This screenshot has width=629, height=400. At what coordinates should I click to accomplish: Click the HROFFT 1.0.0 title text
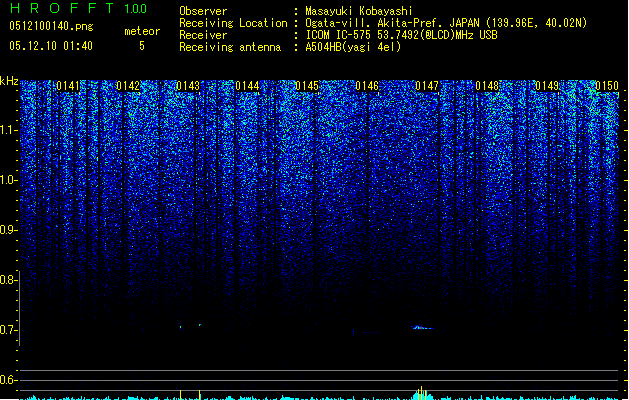point(79,8)
